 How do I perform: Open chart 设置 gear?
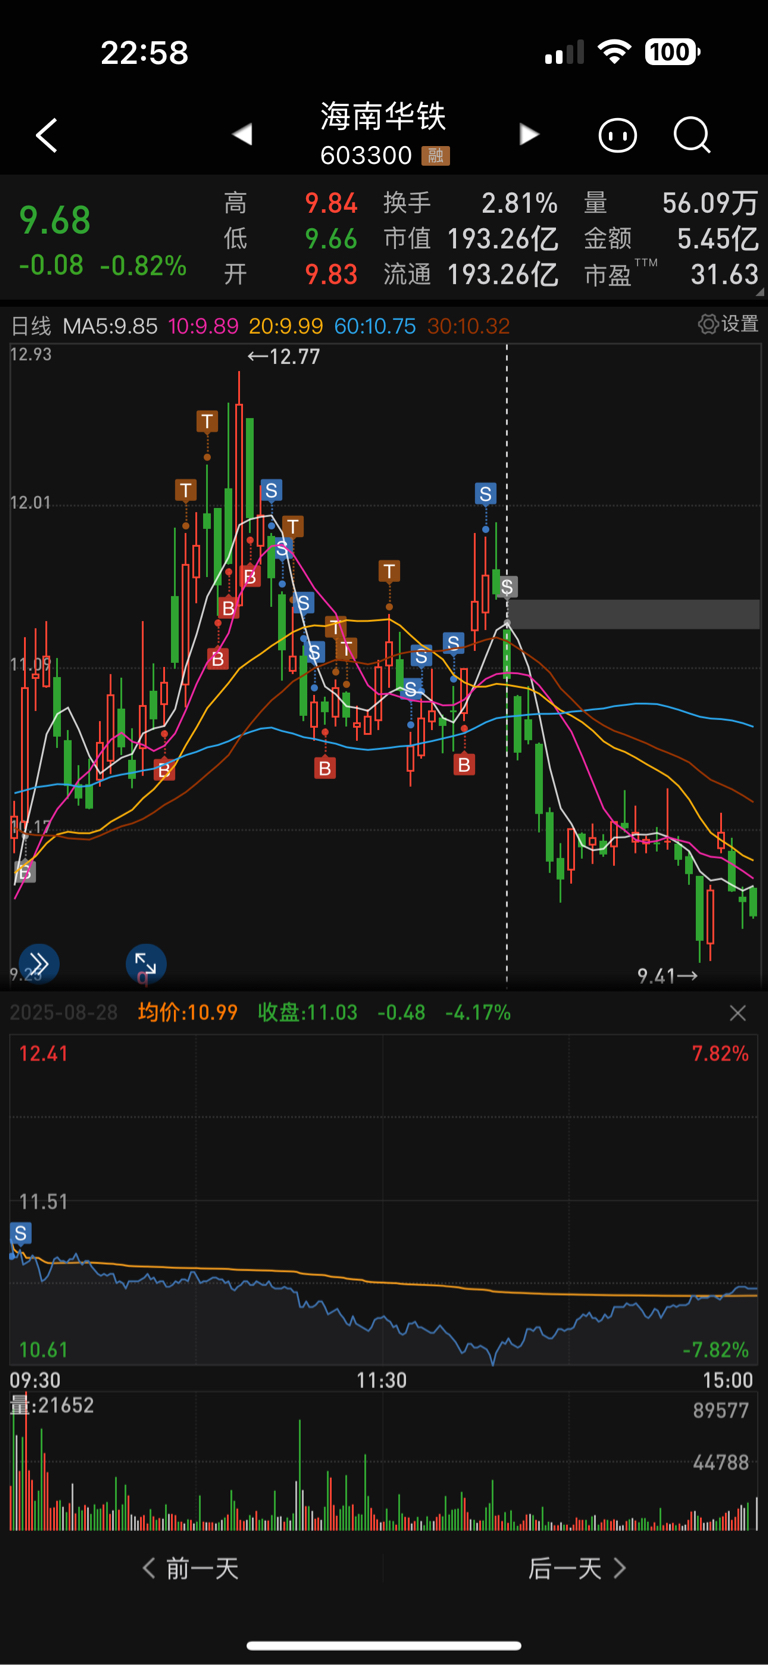729,324
